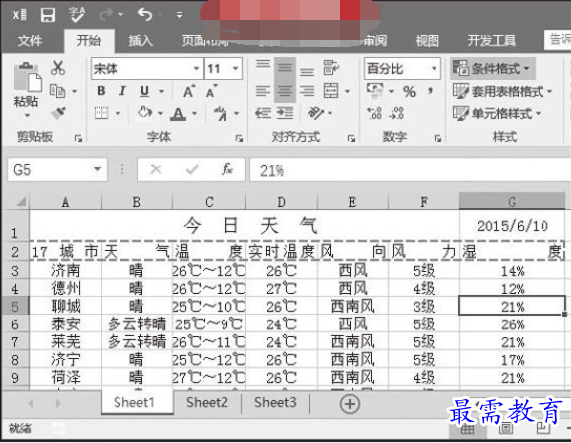Click the Undo arrow in quick access toolbar
The height and width of the screenshot is (443, 571).
point(145,14)
